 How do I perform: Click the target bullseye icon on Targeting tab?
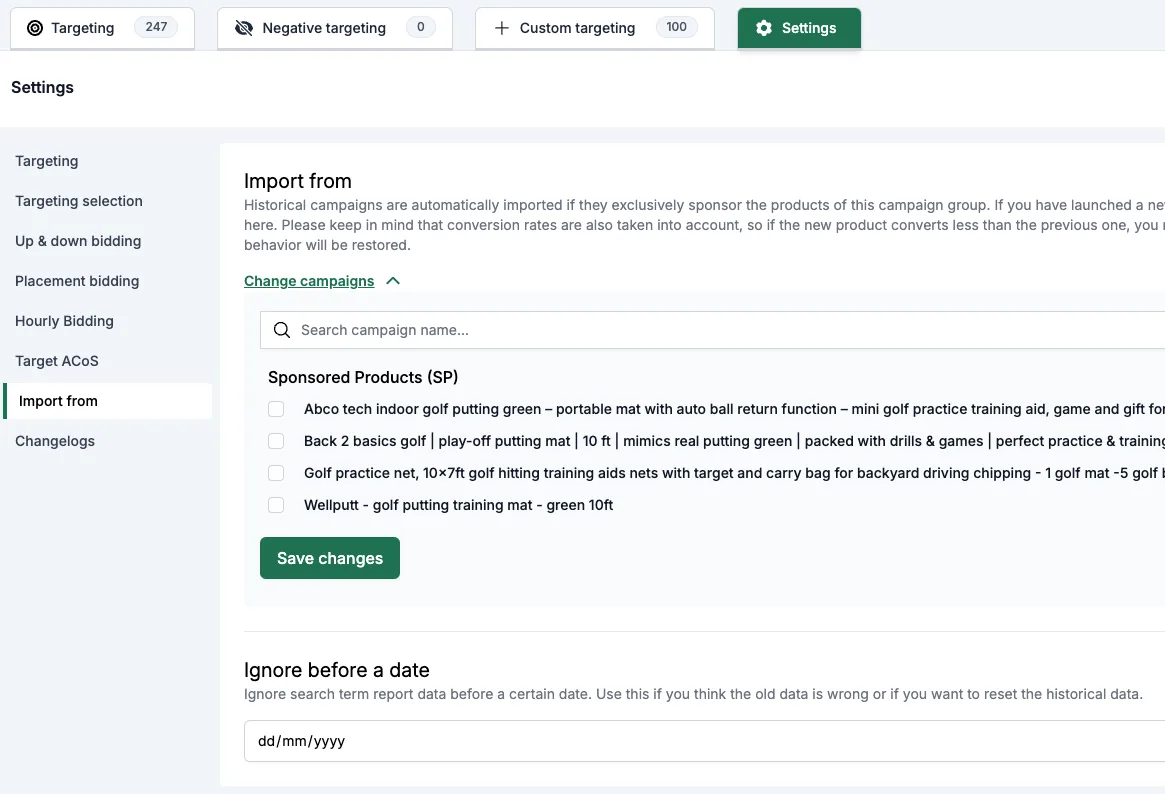(x=35, y=28)
